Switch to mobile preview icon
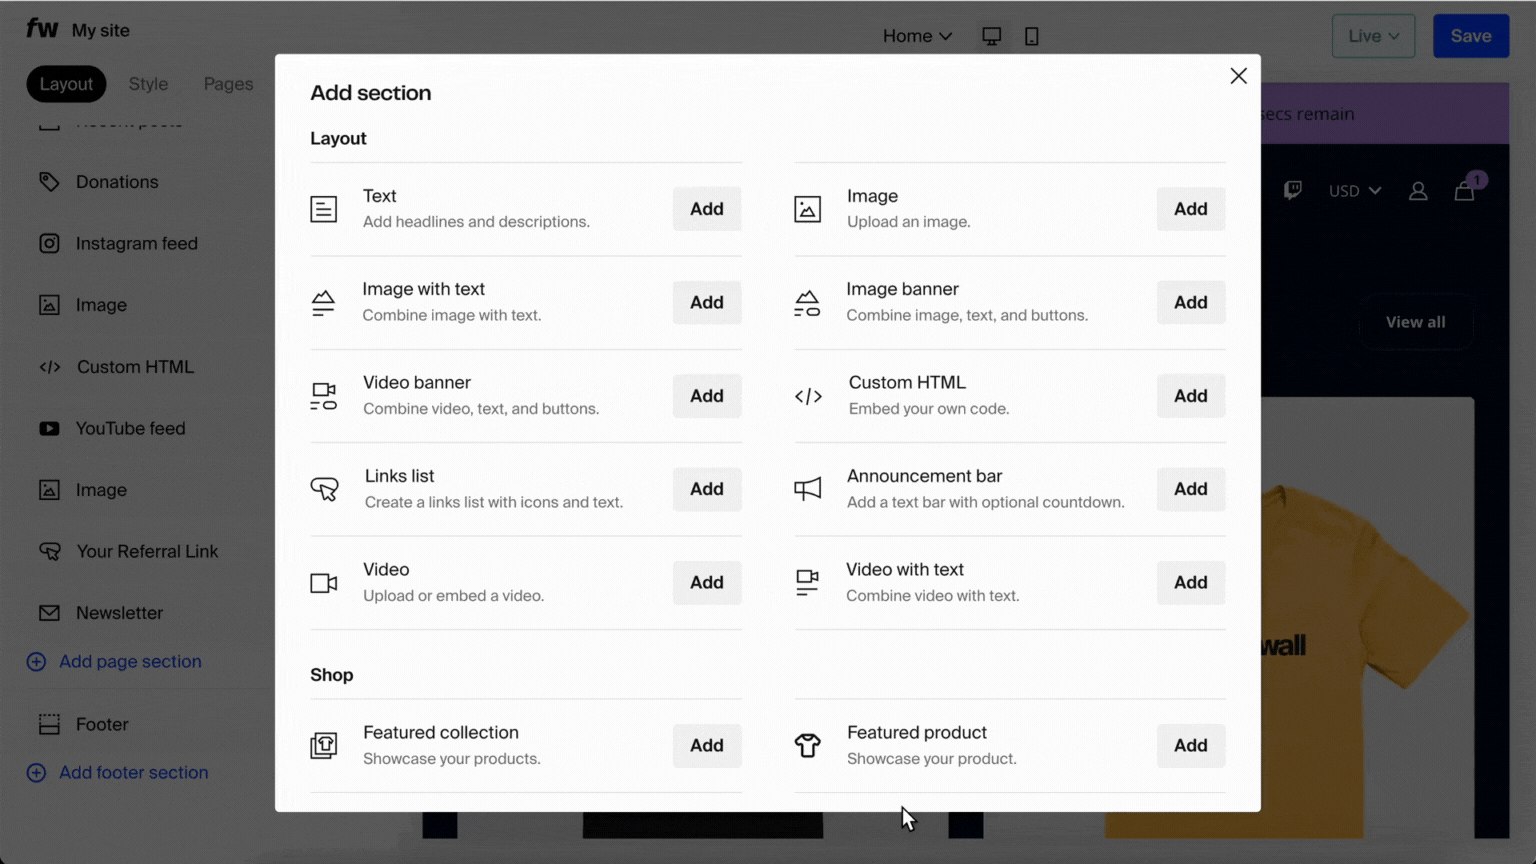Image resolution: width=1536 pixels, height=864 pixels. [x=1031, y=36]
